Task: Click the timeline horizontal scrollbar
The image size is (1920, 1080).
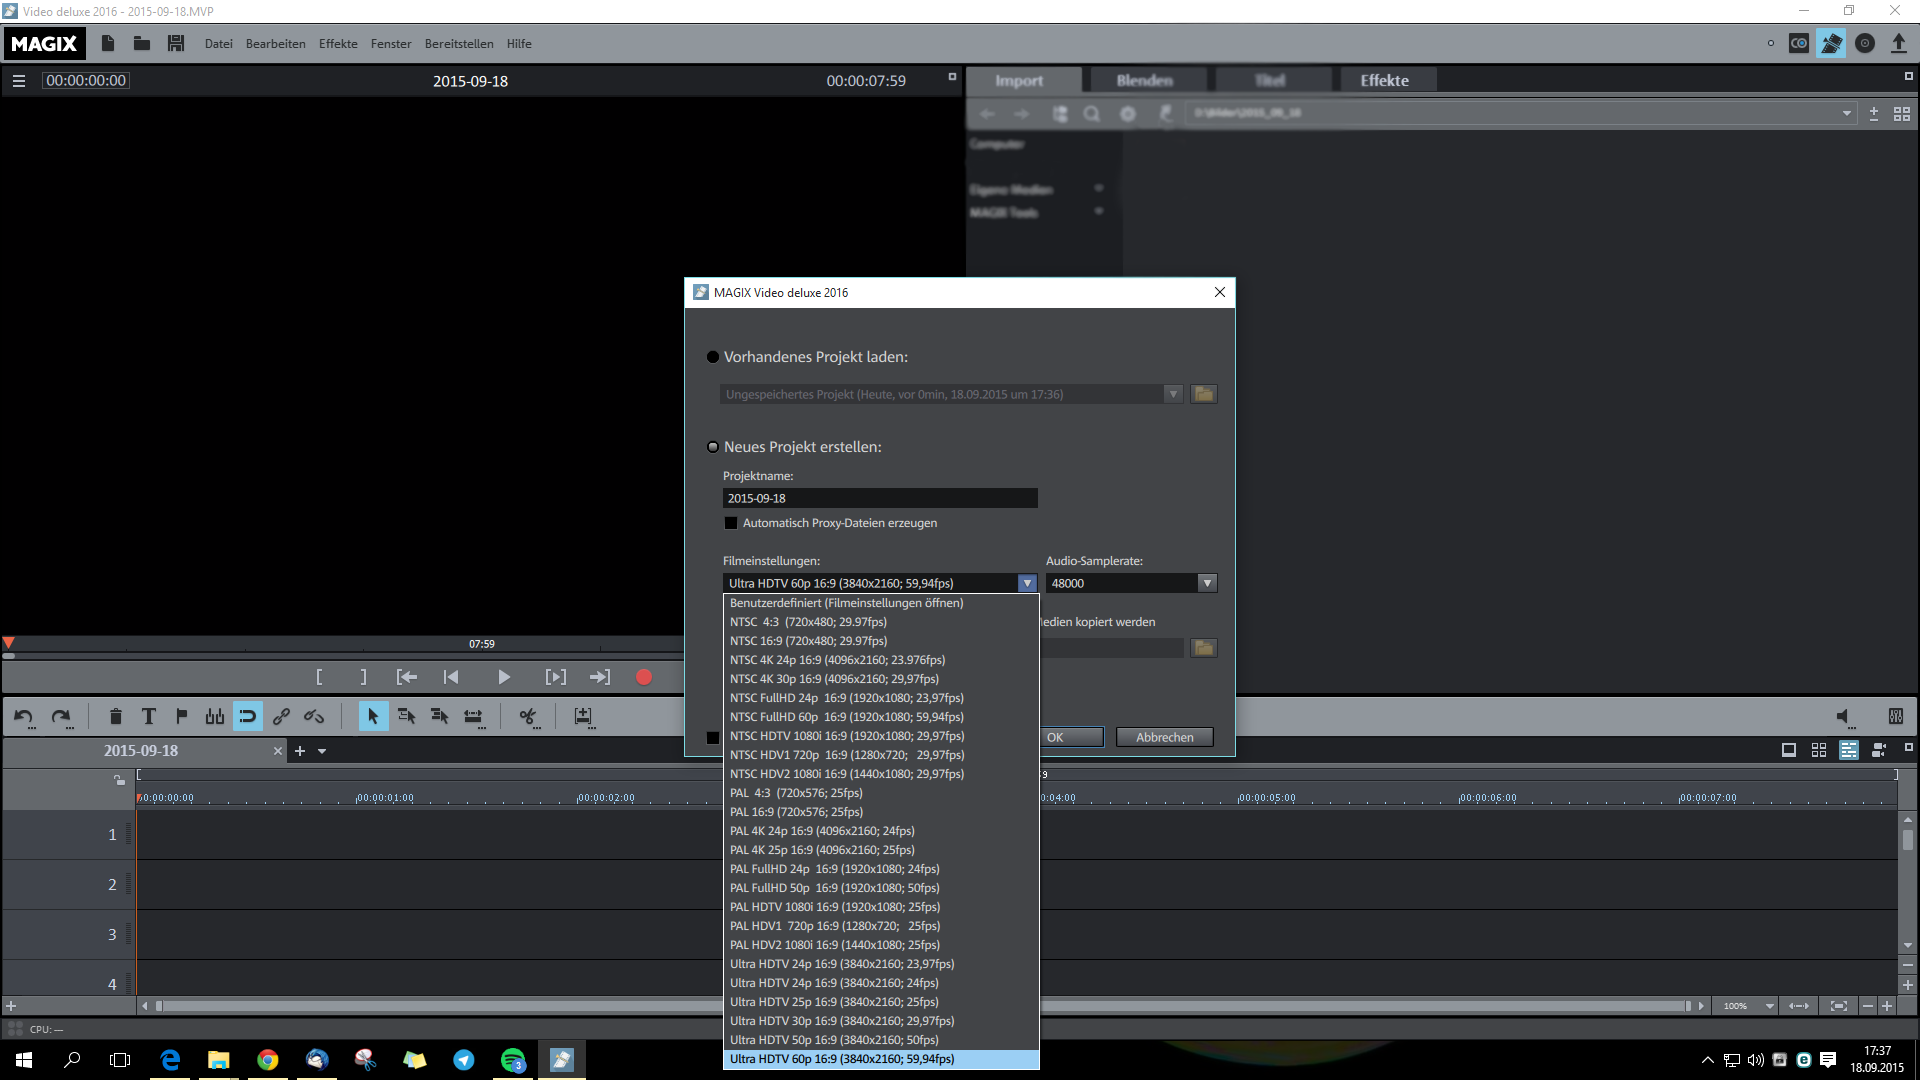Action: [x=923, y=1006]
